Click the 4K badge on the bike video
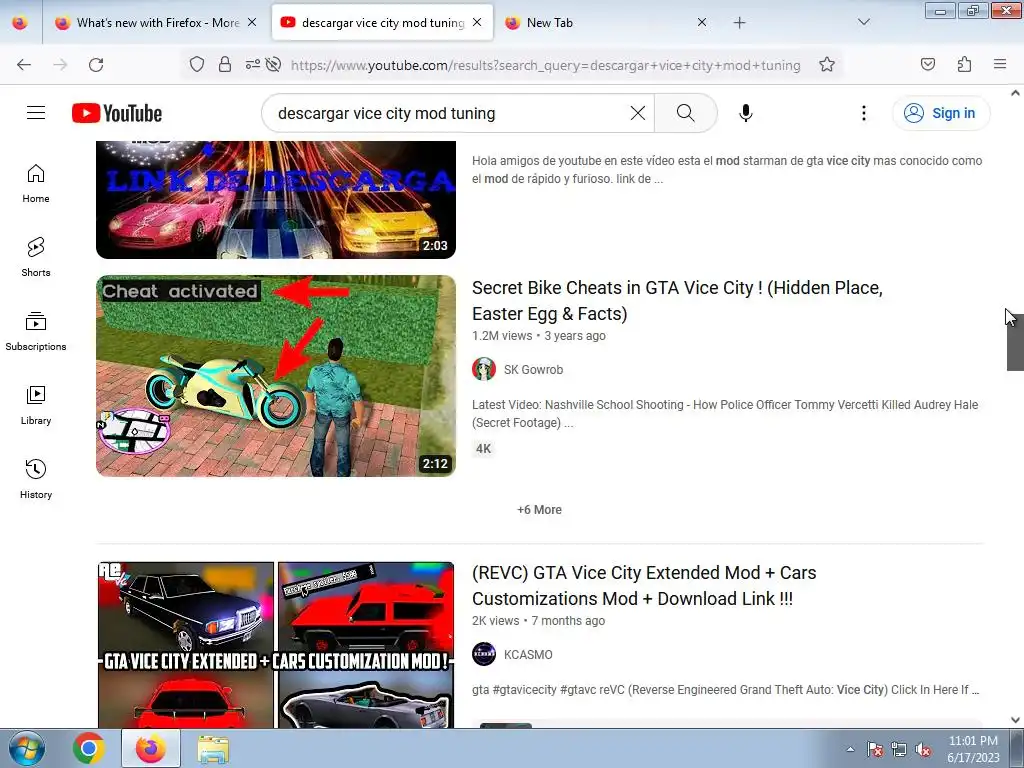The width and height of the screenshot is (1024, 768). (483, 449)
